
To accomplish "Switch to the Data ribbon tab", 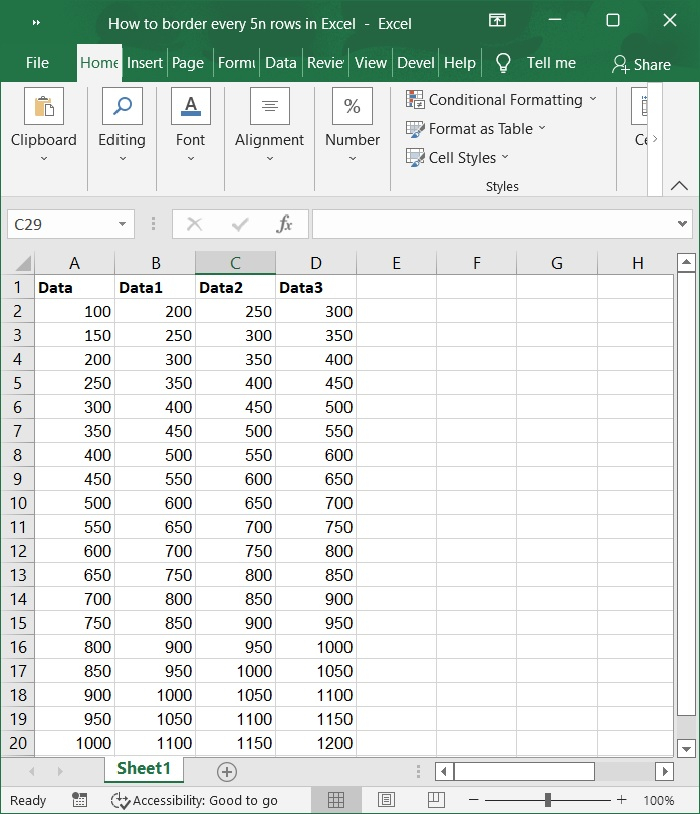I will pyautogui.click(x=280, y=62).
